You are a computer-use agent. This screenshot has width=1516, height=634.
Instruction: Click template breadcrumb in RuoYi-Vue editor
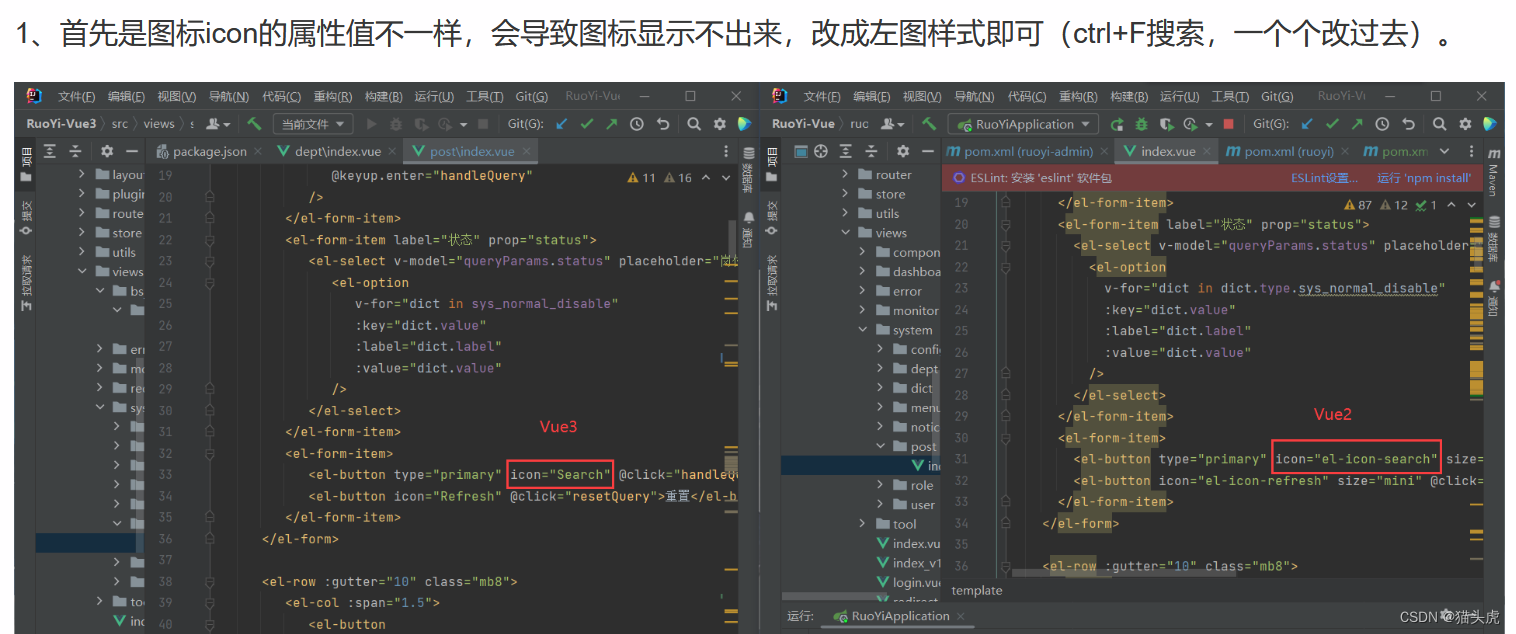coord(976,591)
